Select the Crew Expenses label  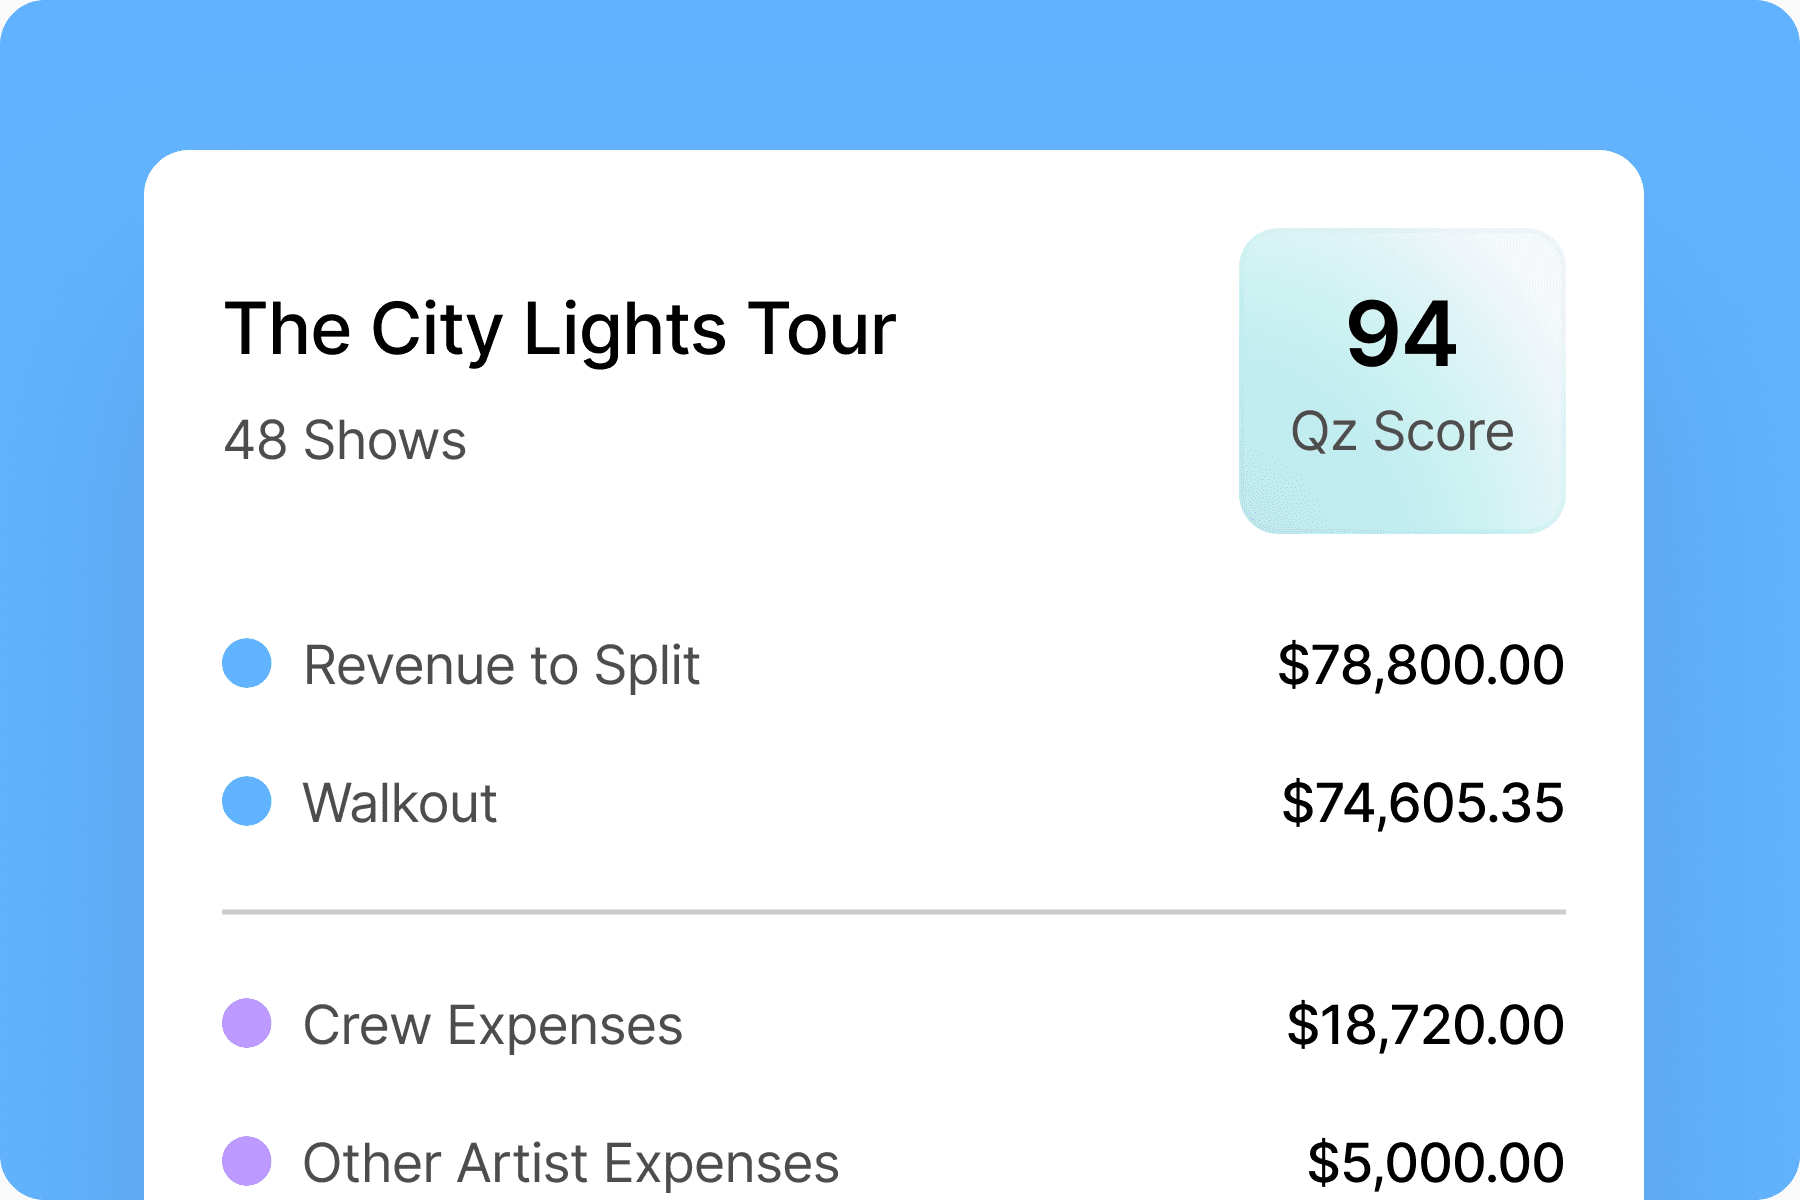(493, 1025)
